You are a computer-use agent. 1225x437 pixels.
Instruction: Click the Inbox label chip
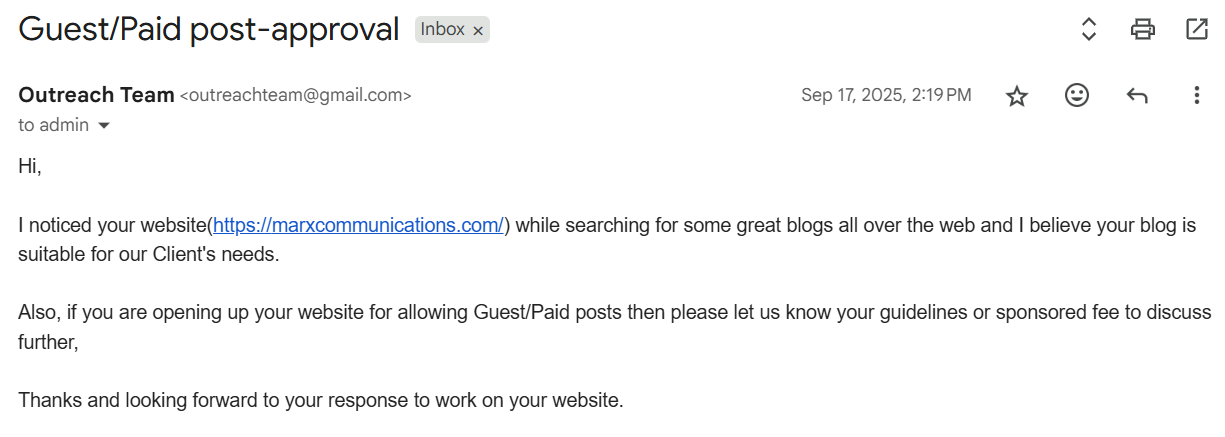pos(442,30)
